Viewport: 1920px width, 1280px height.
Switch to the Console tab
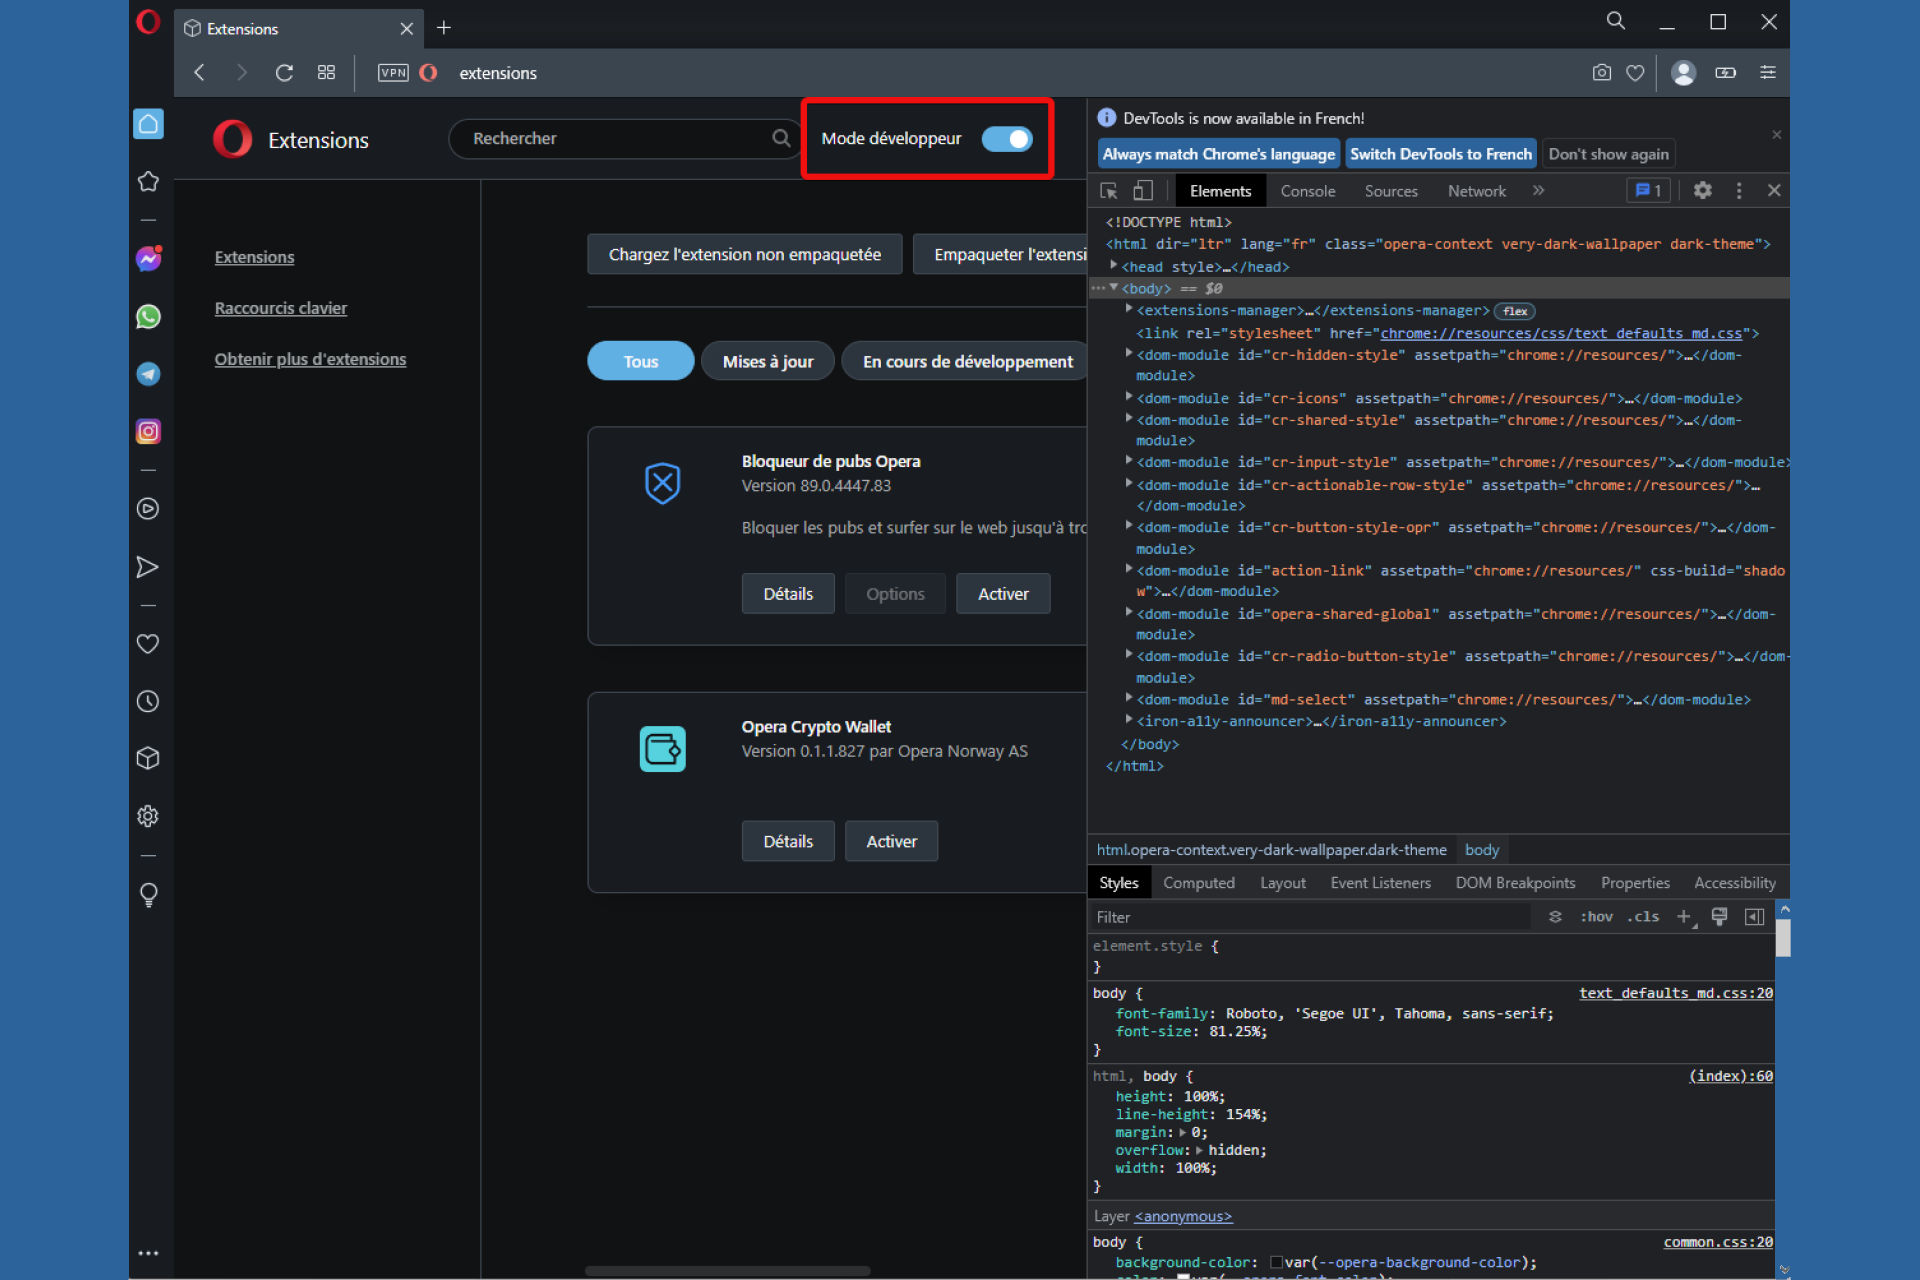point(1307,191)
